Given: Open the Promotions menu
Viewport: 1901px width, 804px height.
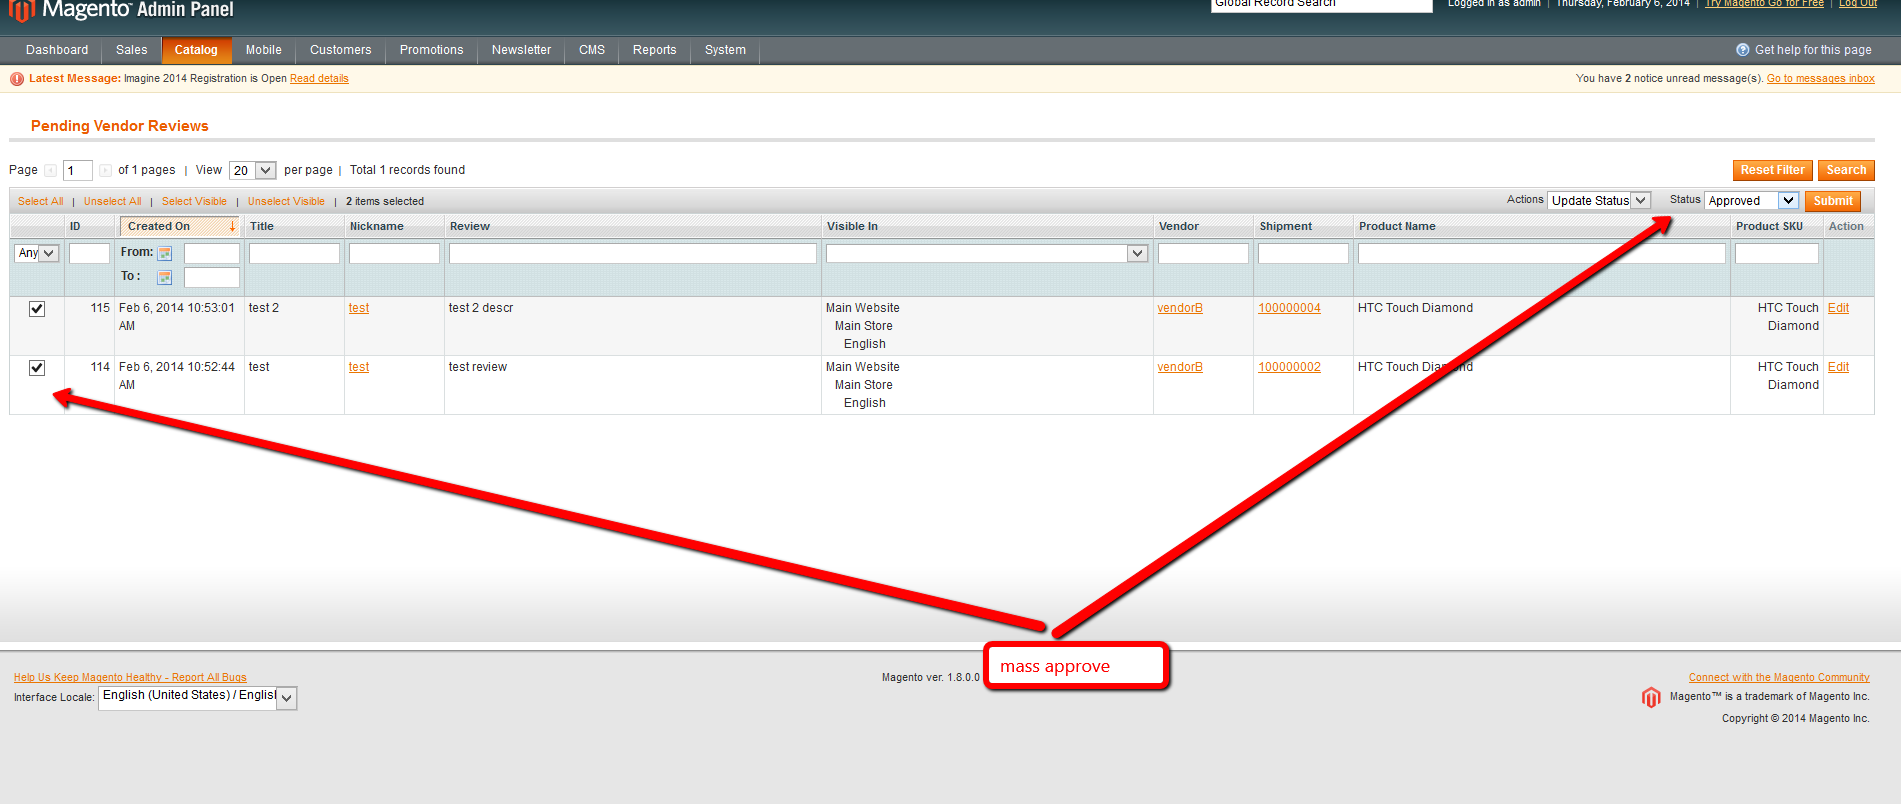Looking at the screenshot, I should [x=432, y=50].
